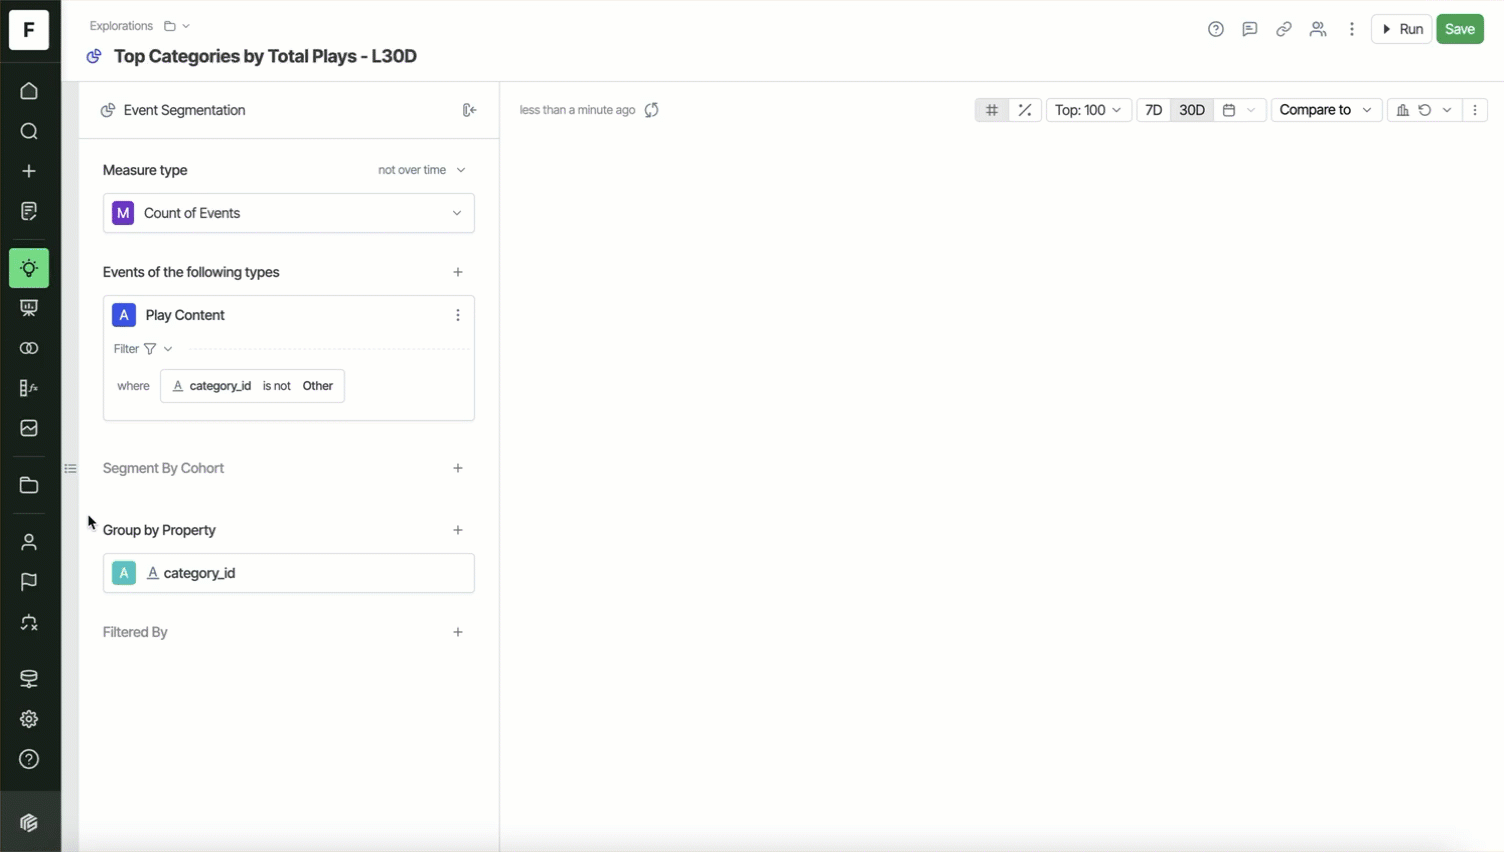Open the line chart image icon in sidebar

click(x=29, y=428)
